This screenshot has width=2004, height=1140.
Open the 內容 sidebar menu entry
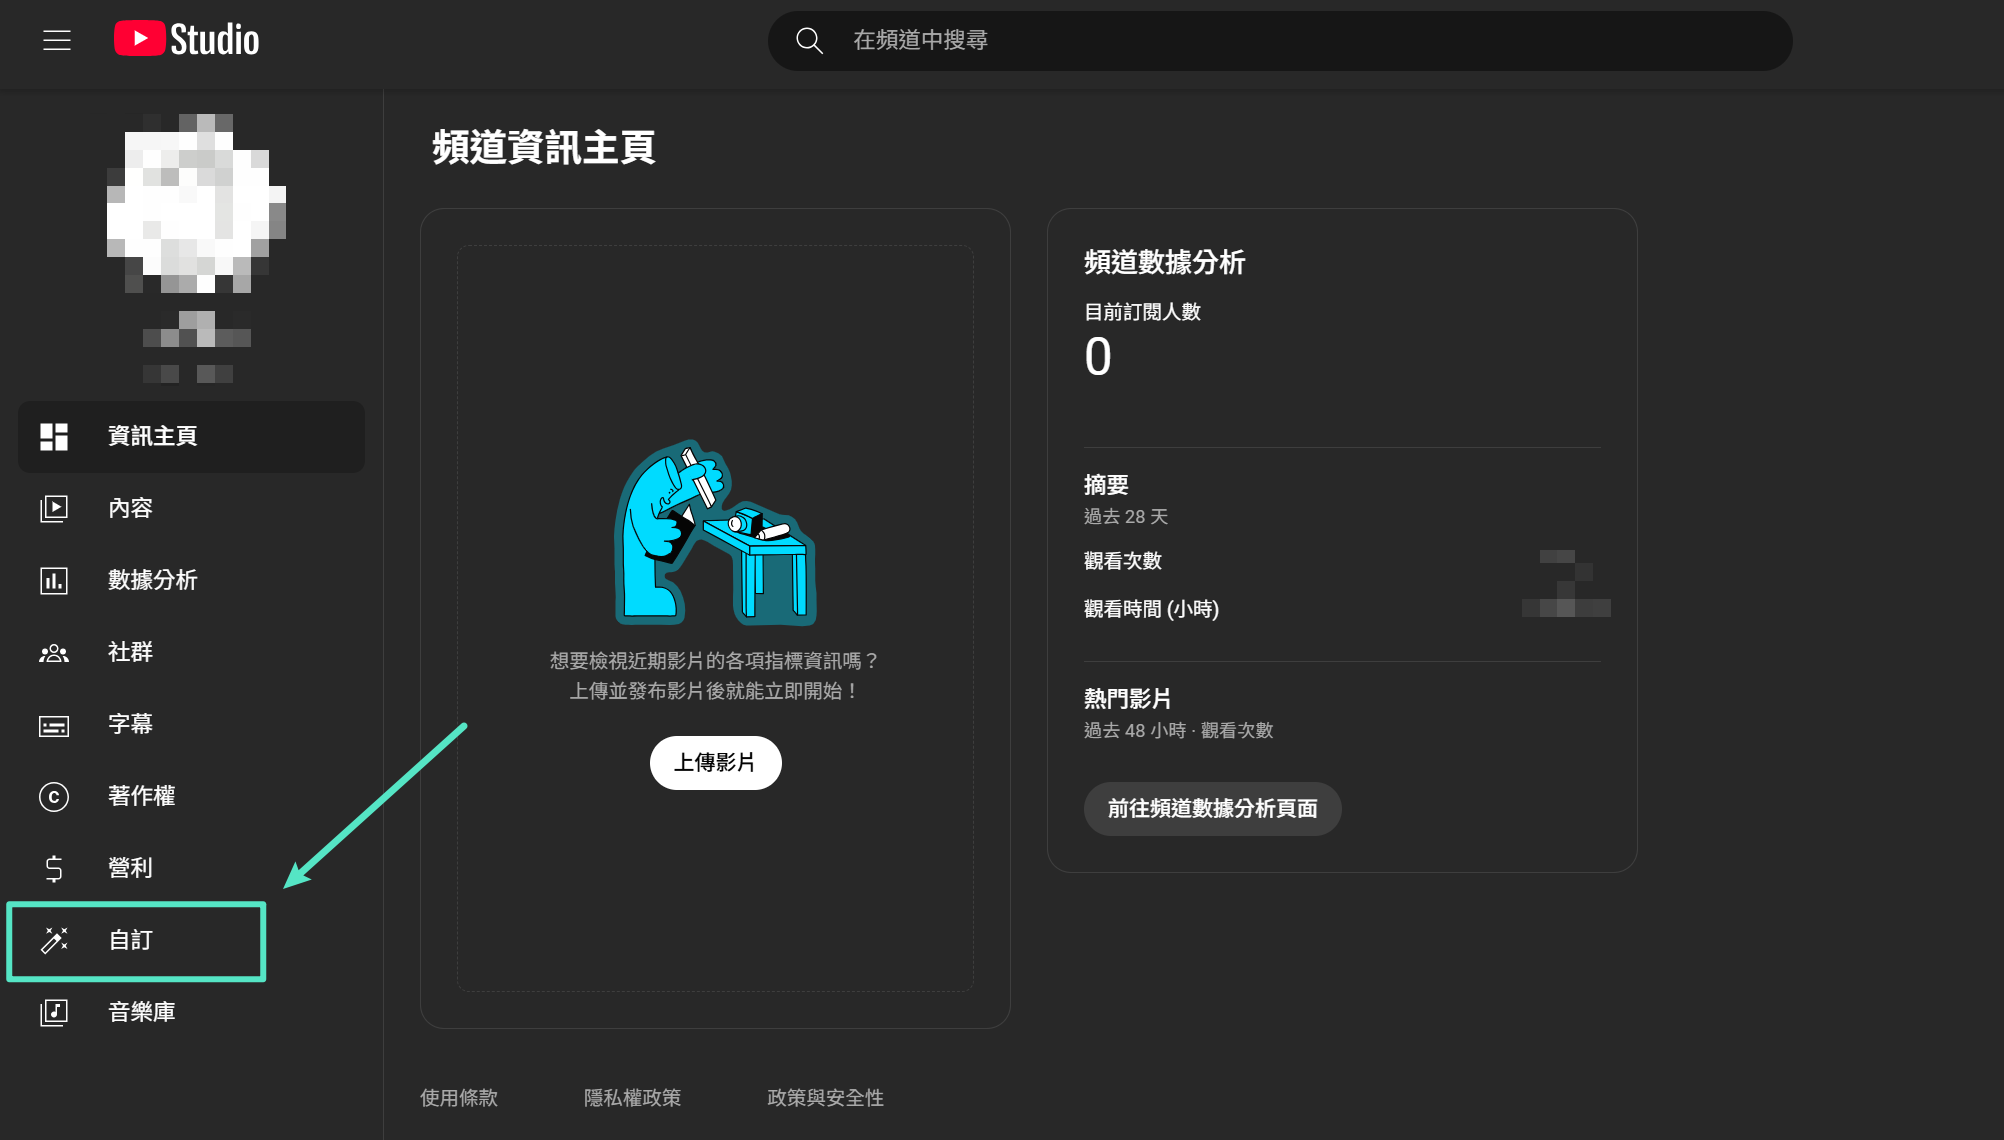[130, 508]
